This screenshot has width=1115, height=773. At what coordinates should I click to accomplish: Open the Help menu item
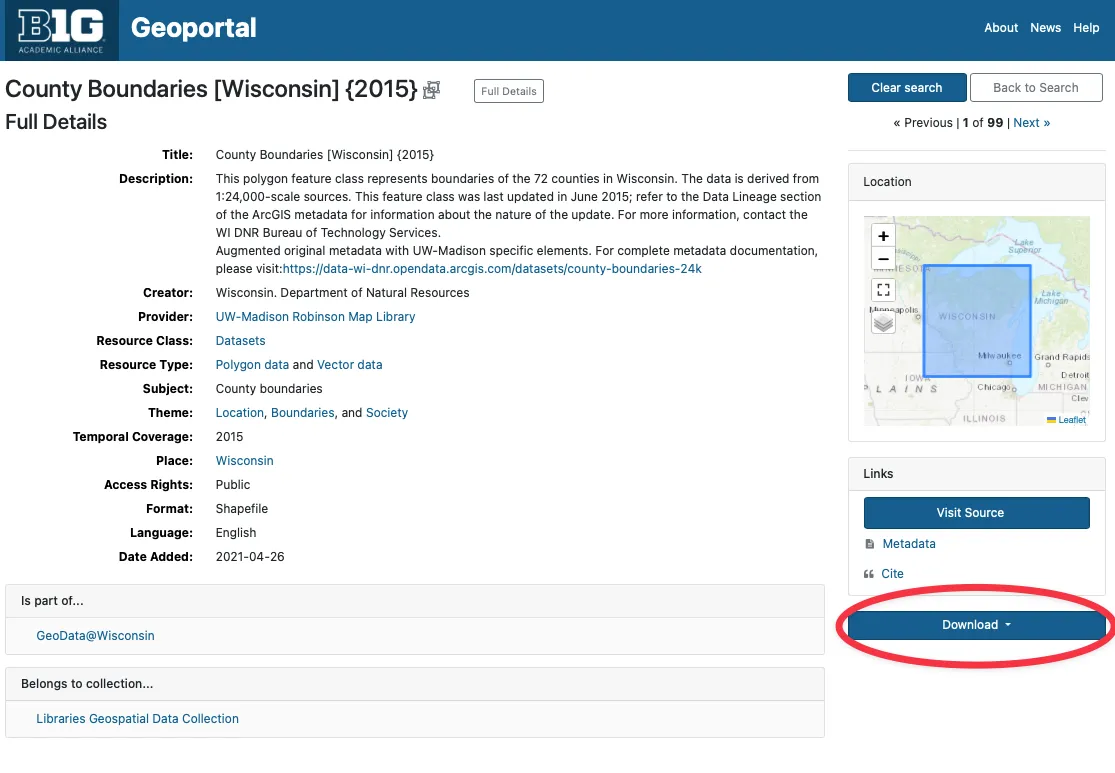pyautogui.click(x=1086, y=28)
